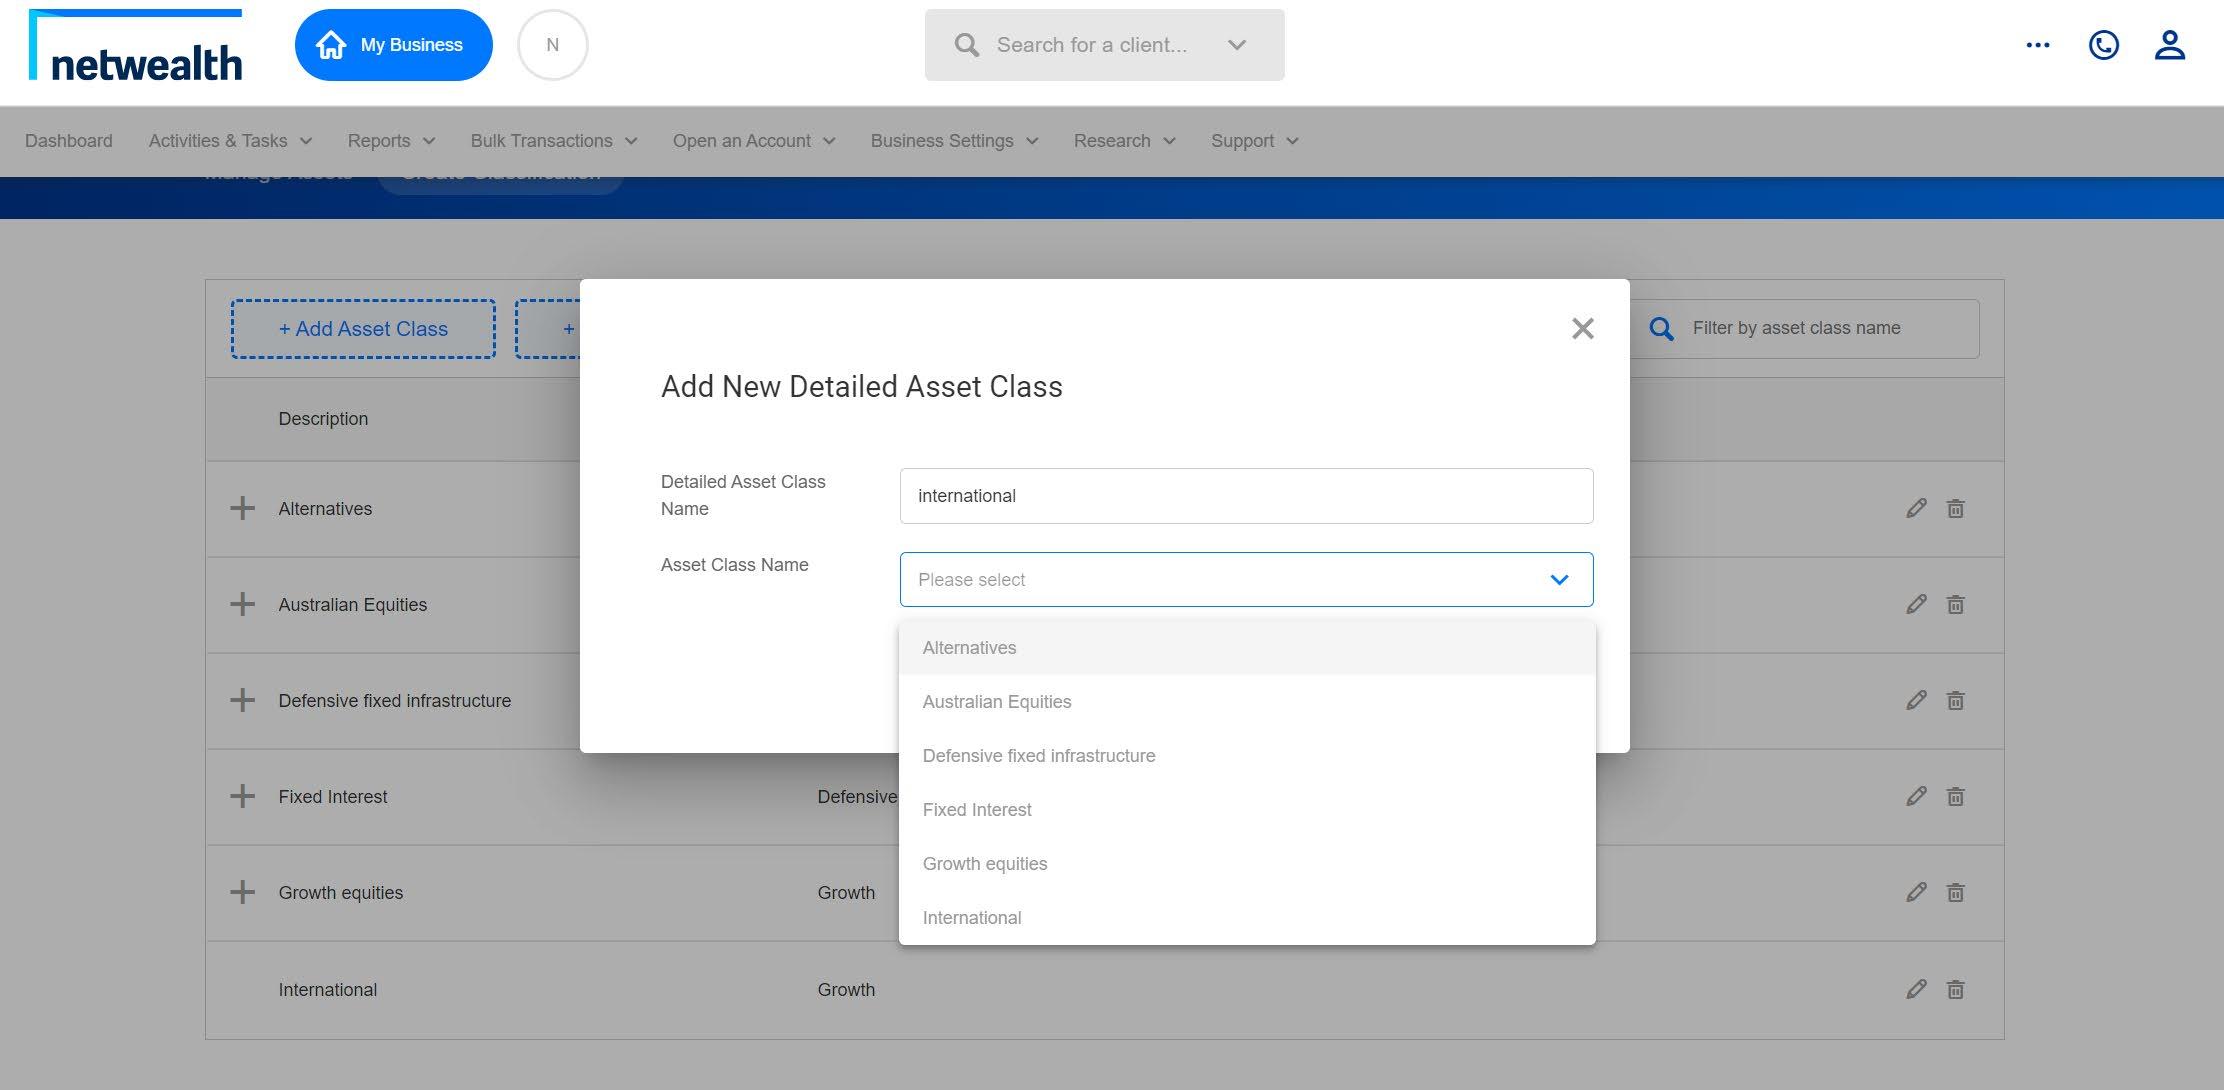The image size is (2224, 1090).
Task: Click the edit pencil for Growth equities
Action: tap(1915, 892)
